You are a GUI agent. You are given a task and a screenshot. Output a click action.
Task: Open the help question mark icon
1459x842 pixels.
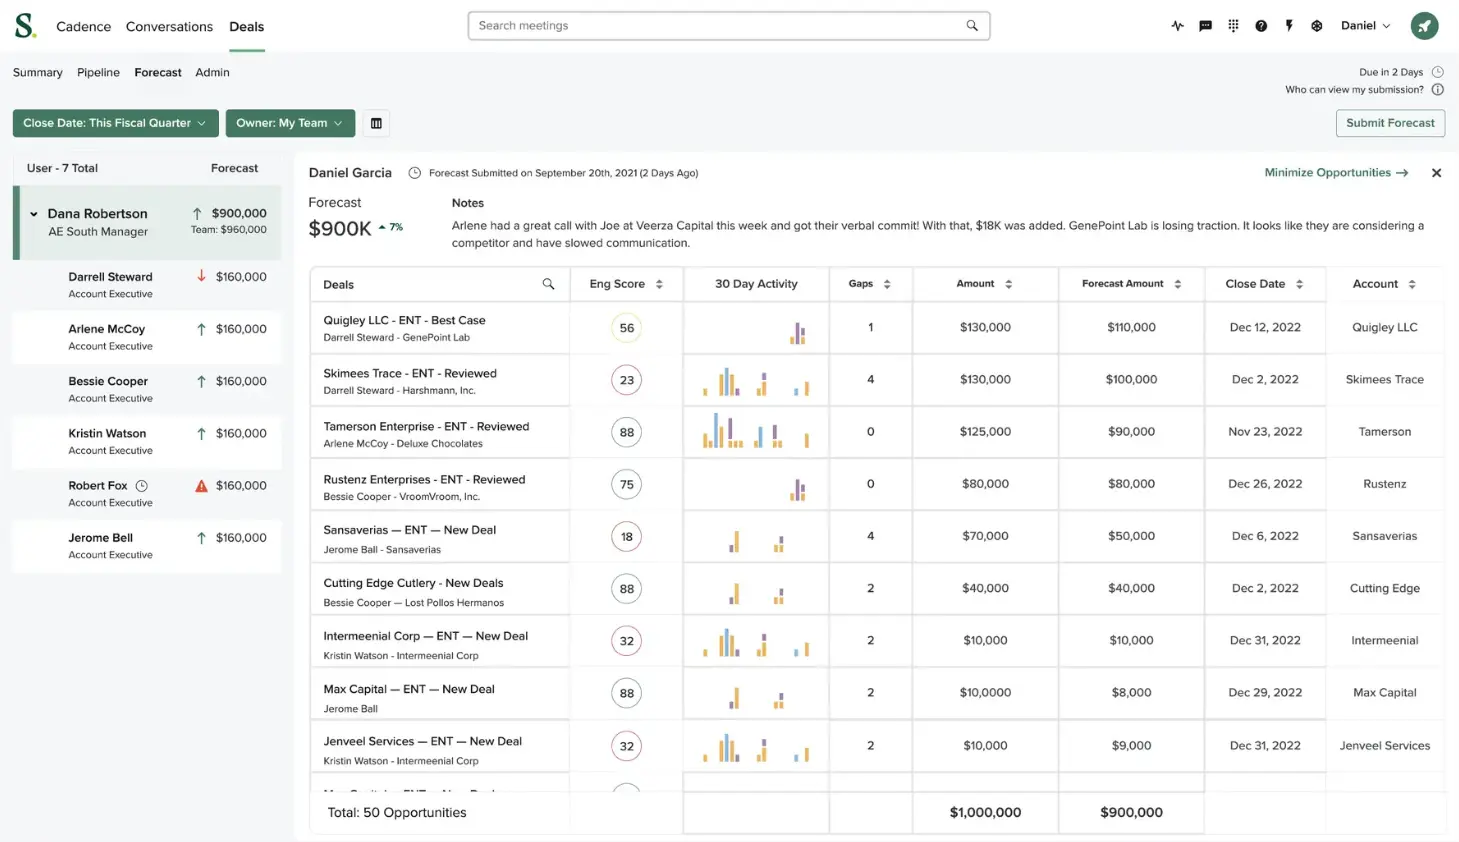tap(1261, 26)
